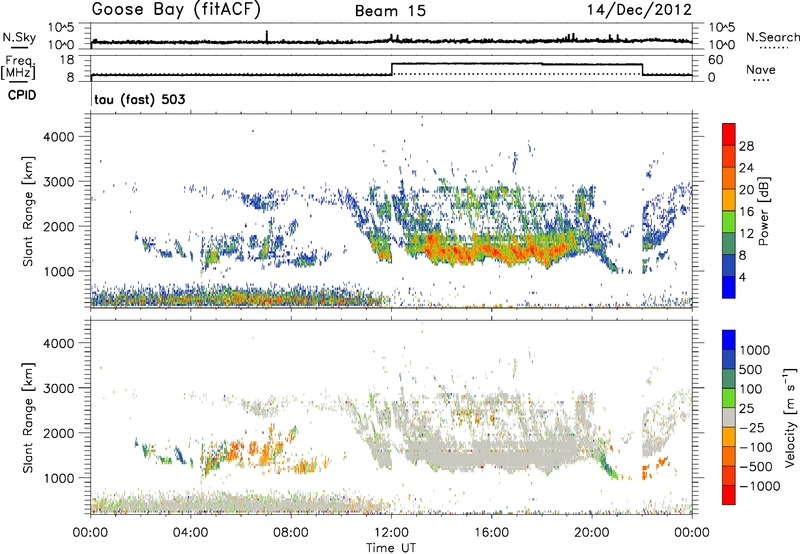This screenshot has width=800, height=554.
Task: Click the "12:00" time tick label
Action: click(x=391, y=533)
